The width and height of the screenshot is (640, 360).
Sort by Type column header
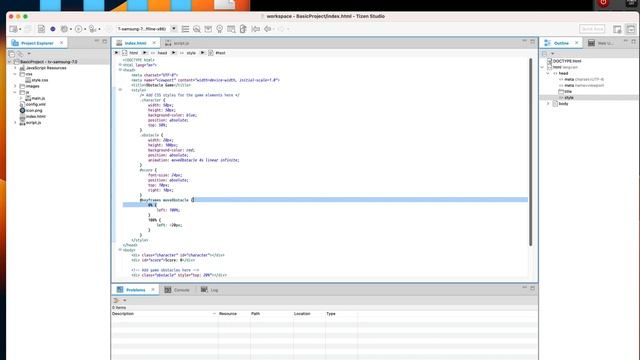tap(341, 313)
